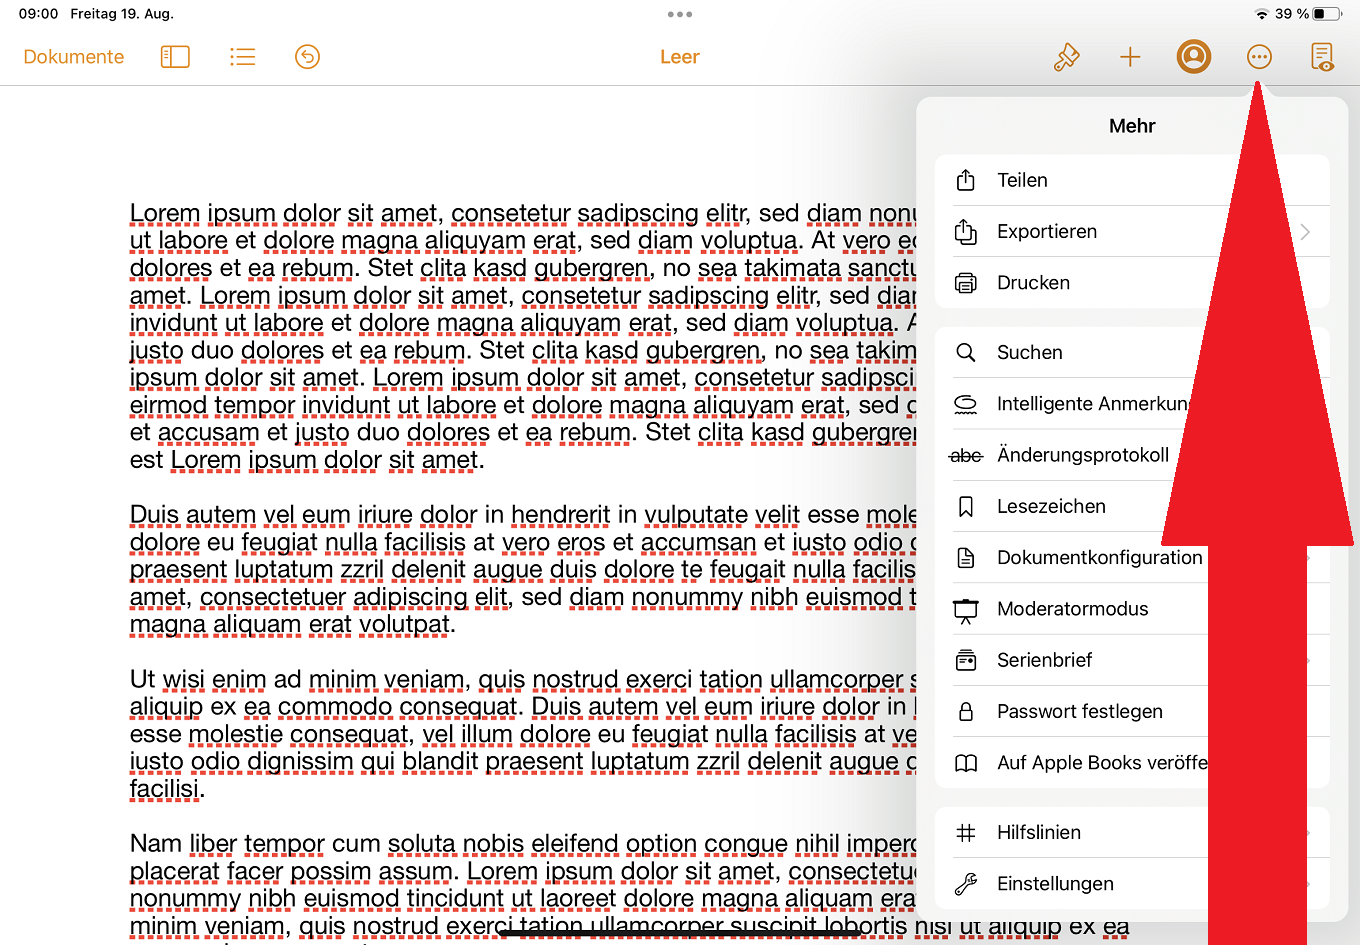
Task: Tap the Mehr popover title
Action: 1132,126
